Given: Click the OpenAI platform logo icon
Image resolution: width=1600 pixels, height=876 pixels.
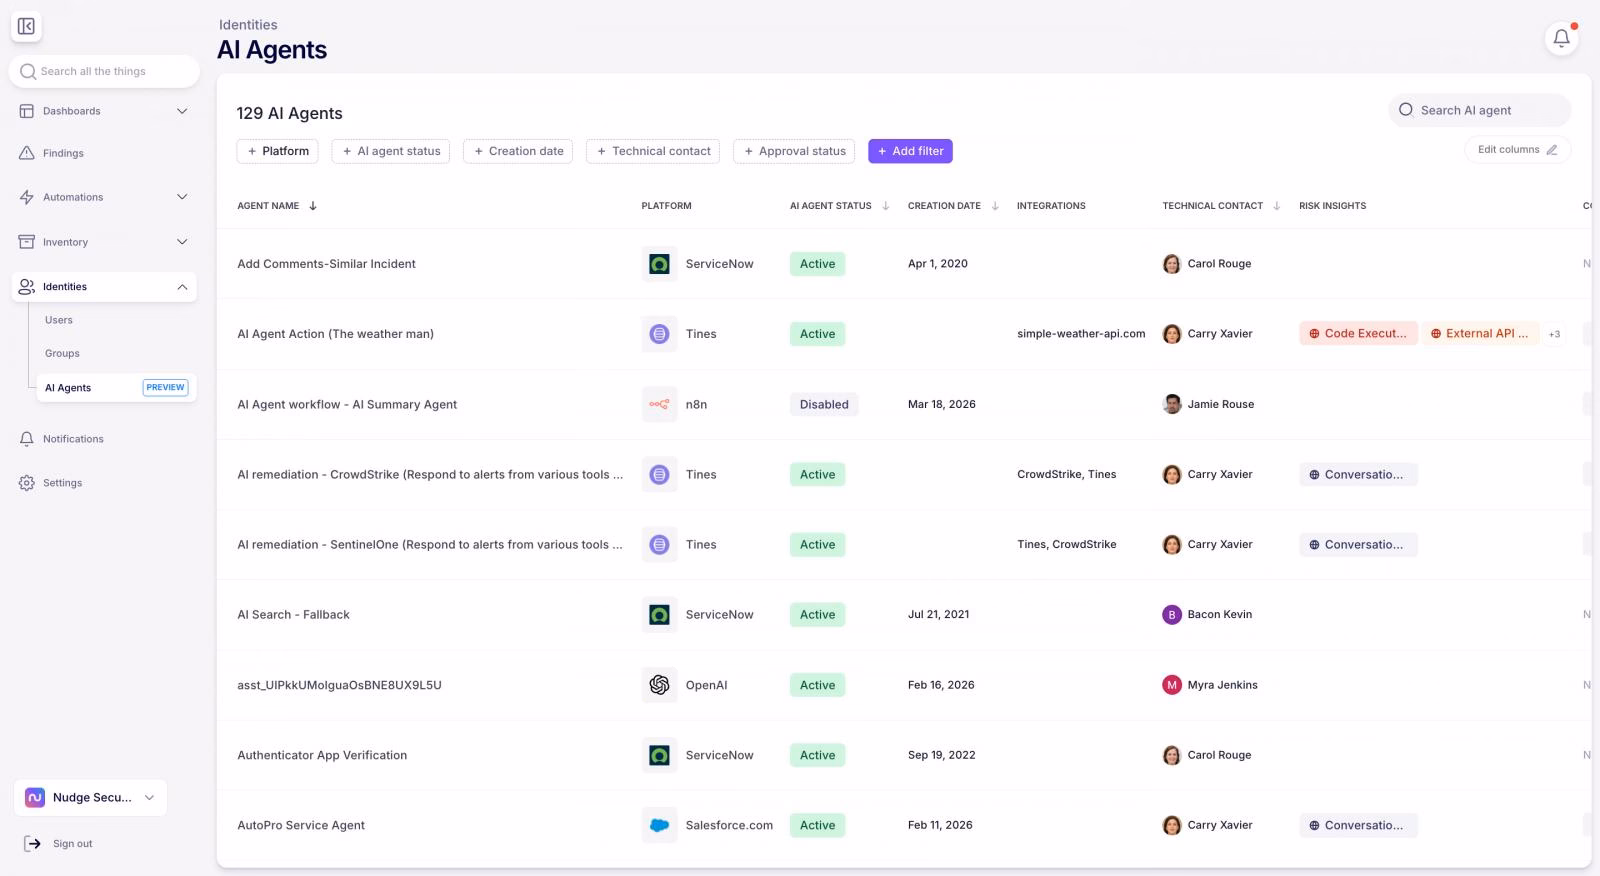Looking at the screenshot, I should pyautogui.click(x=659, y=685).
